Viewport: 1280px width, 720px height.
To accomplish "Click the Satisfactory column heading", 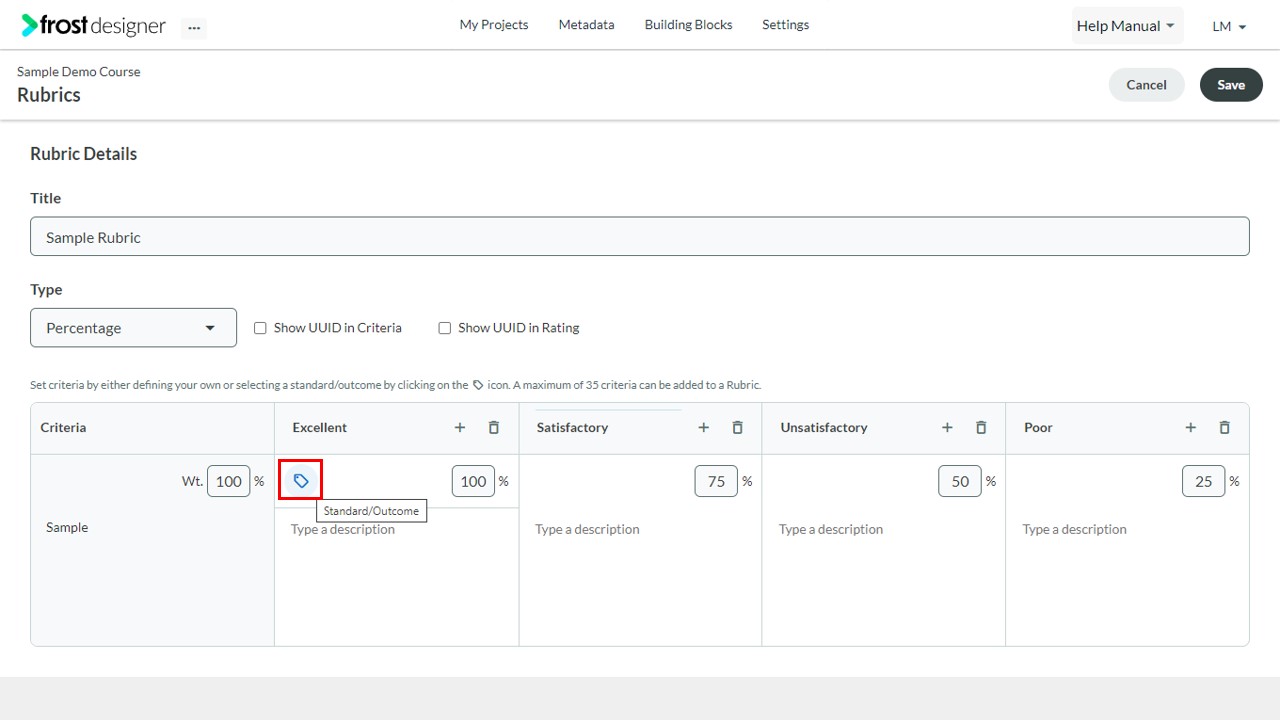I will (x=572, y=427).
